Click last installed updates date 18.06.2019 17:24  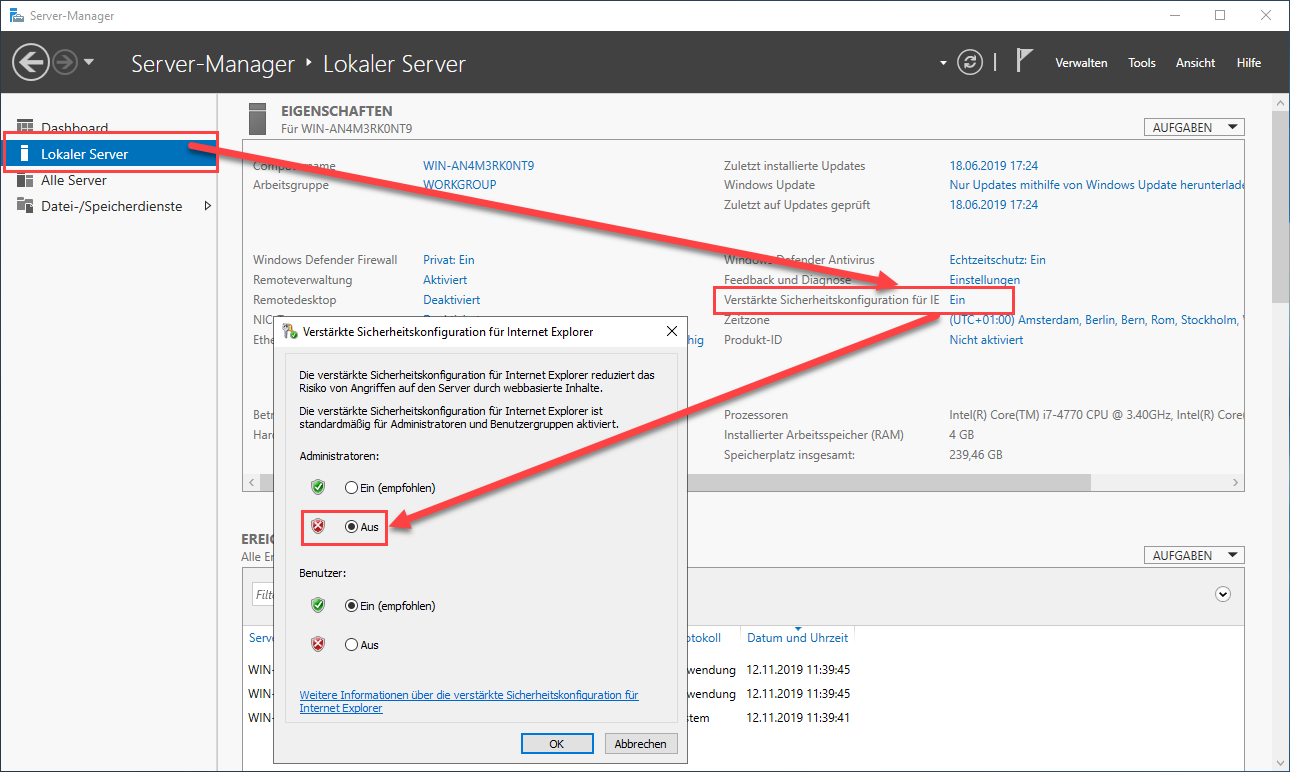[x=993, y=166]
